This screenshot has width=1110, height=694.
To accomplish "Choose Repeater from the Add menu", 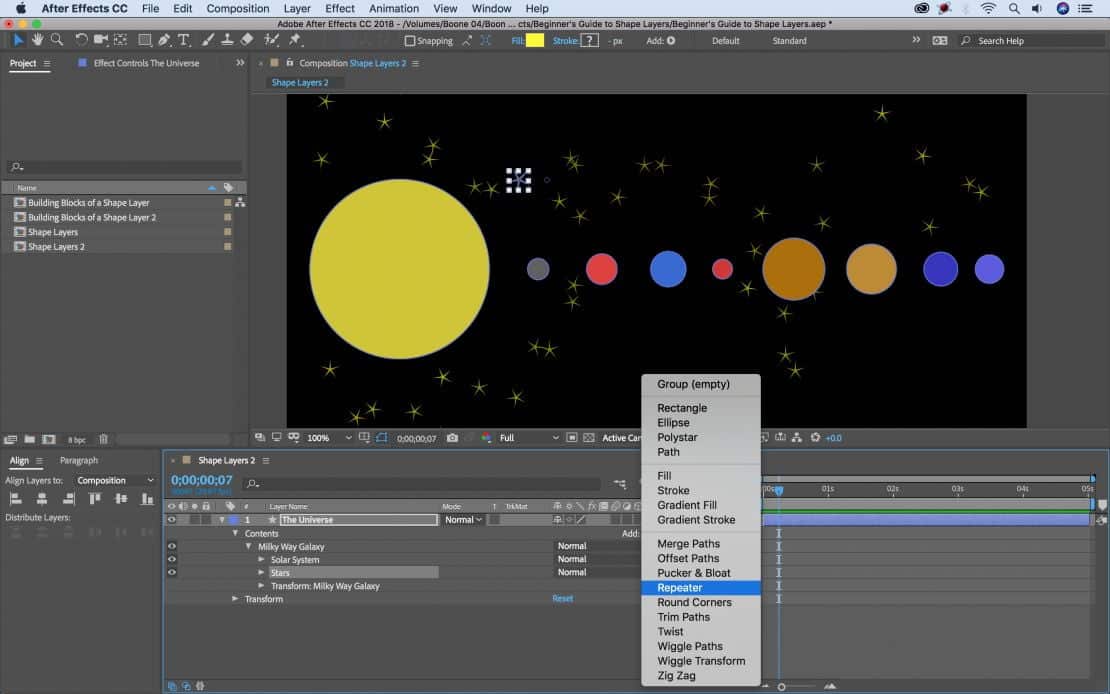I will coord(680,588).
